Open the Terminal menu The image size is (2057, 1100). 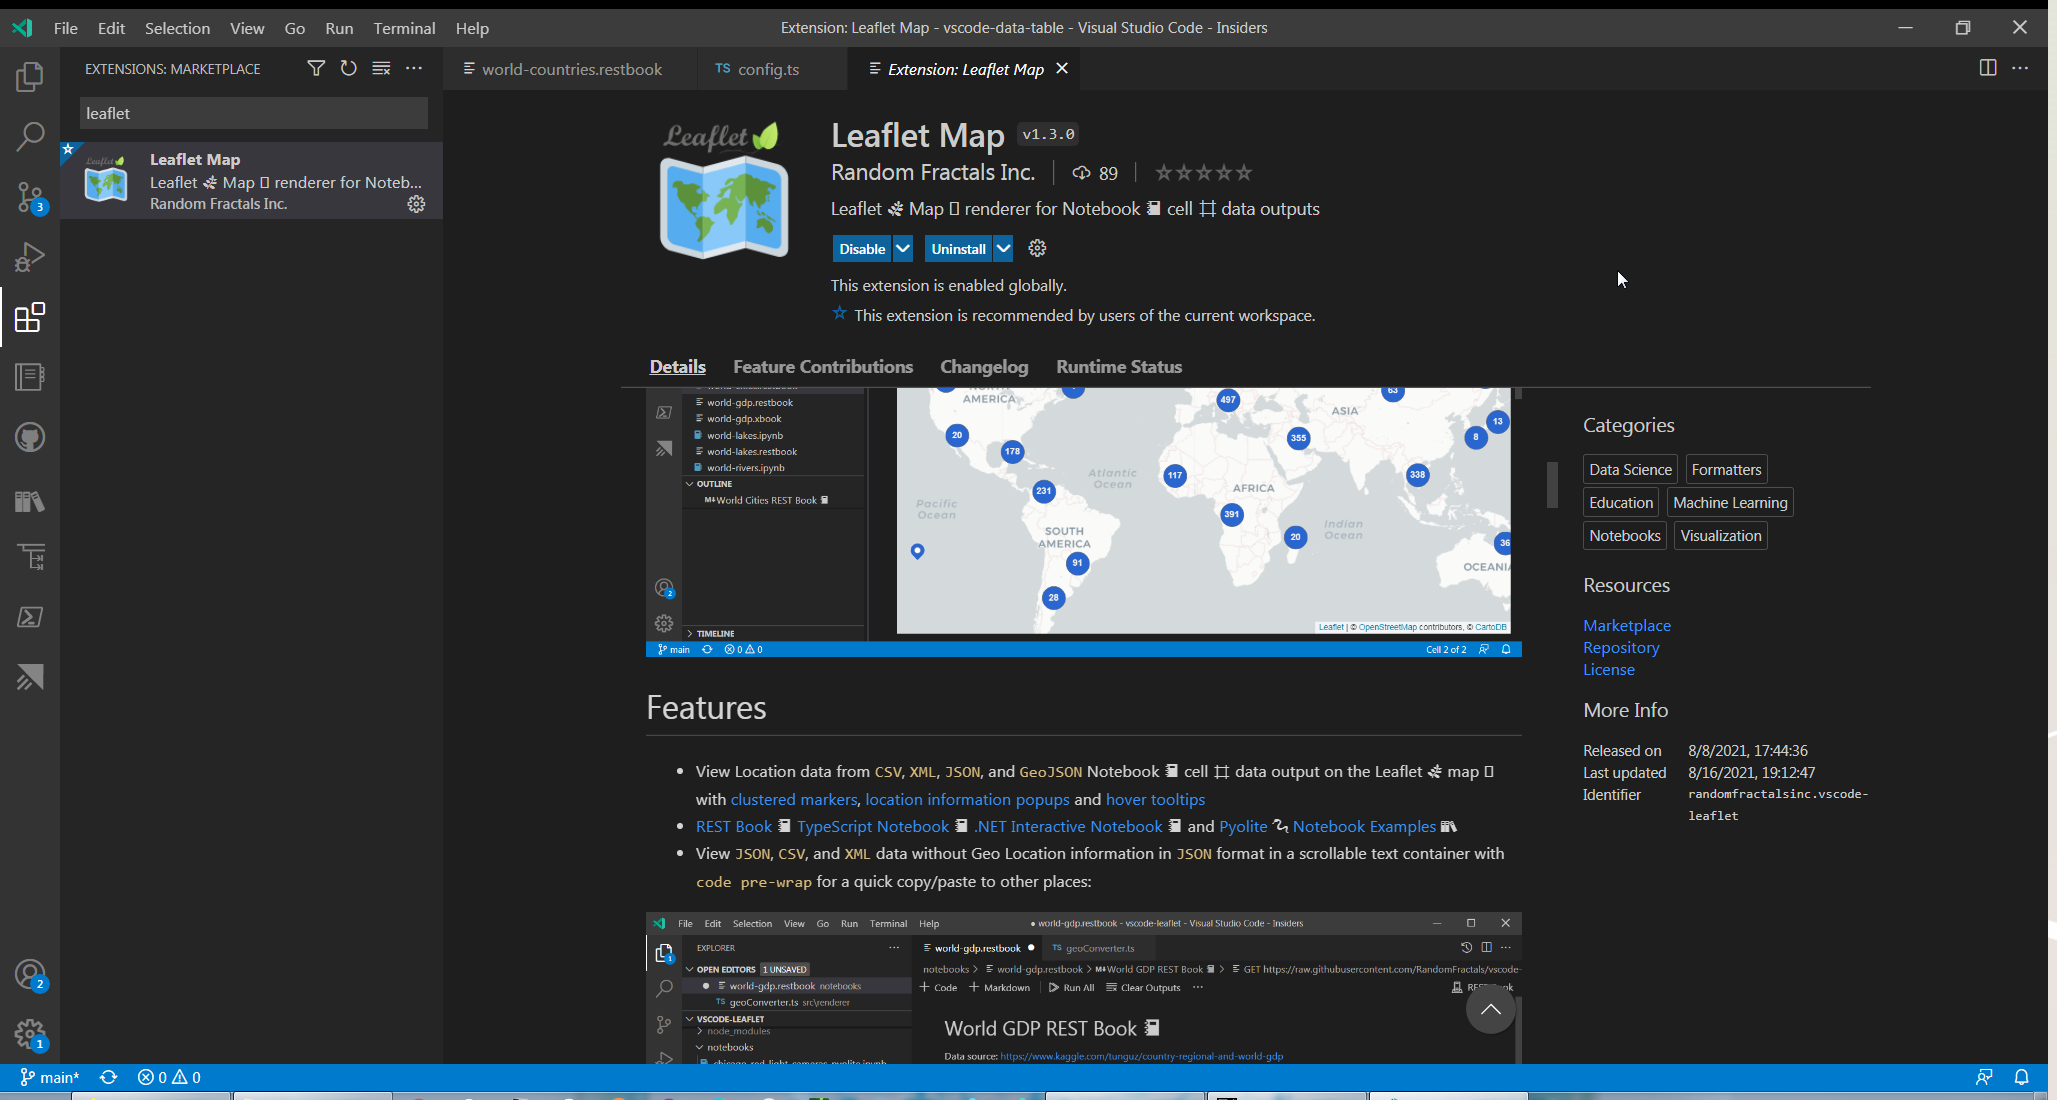(403, 28)
